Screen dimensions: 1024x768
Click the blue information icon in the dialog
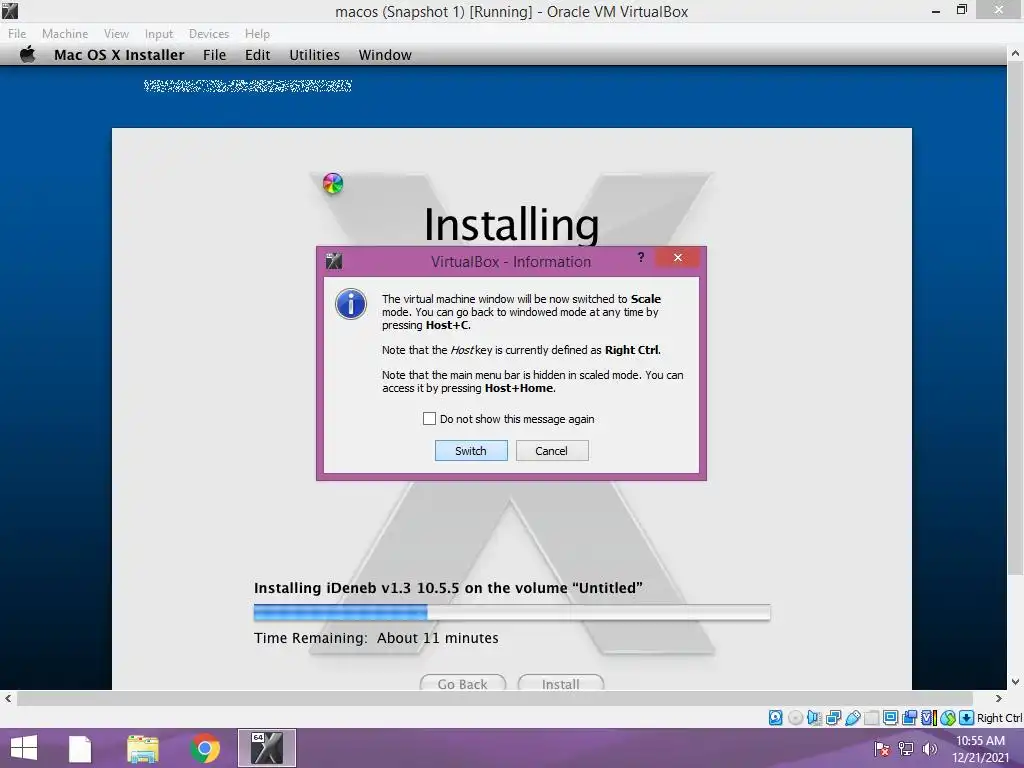351,304
